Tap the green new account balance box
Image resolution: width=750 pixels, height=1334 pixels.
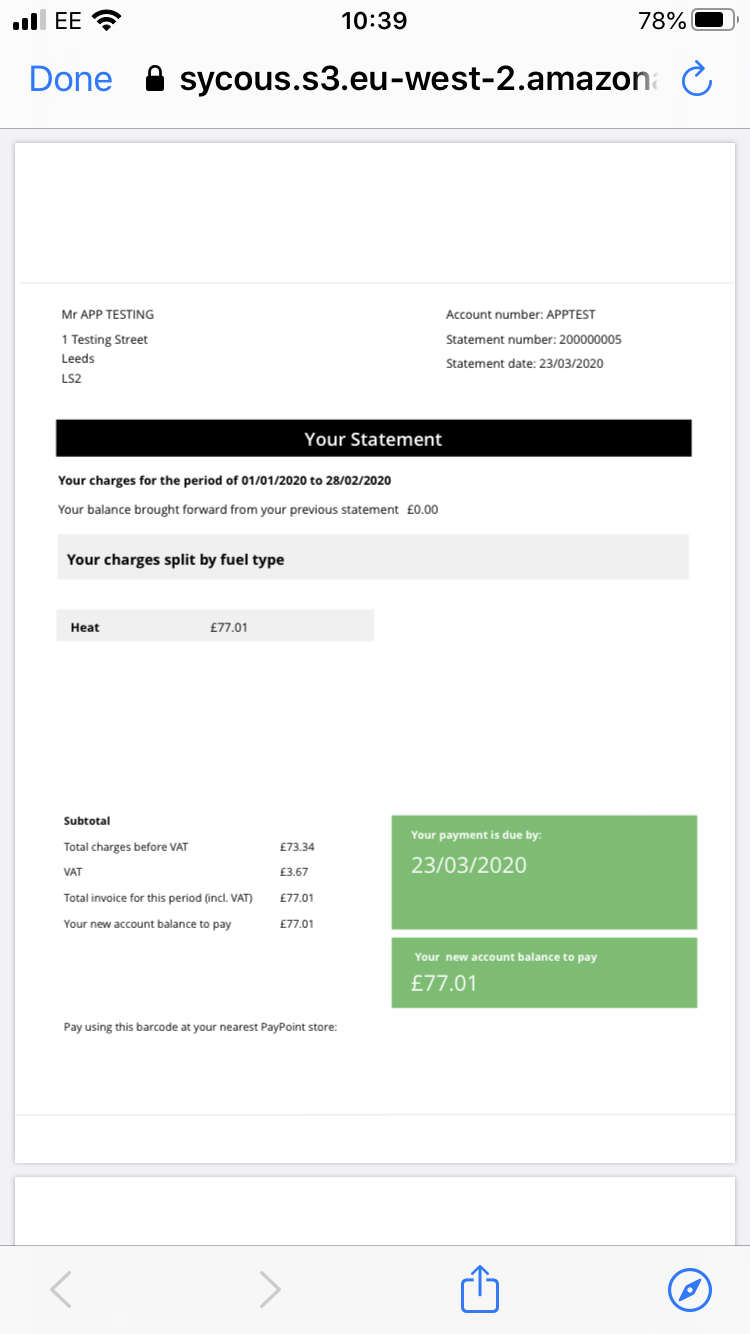click(544, 972)
